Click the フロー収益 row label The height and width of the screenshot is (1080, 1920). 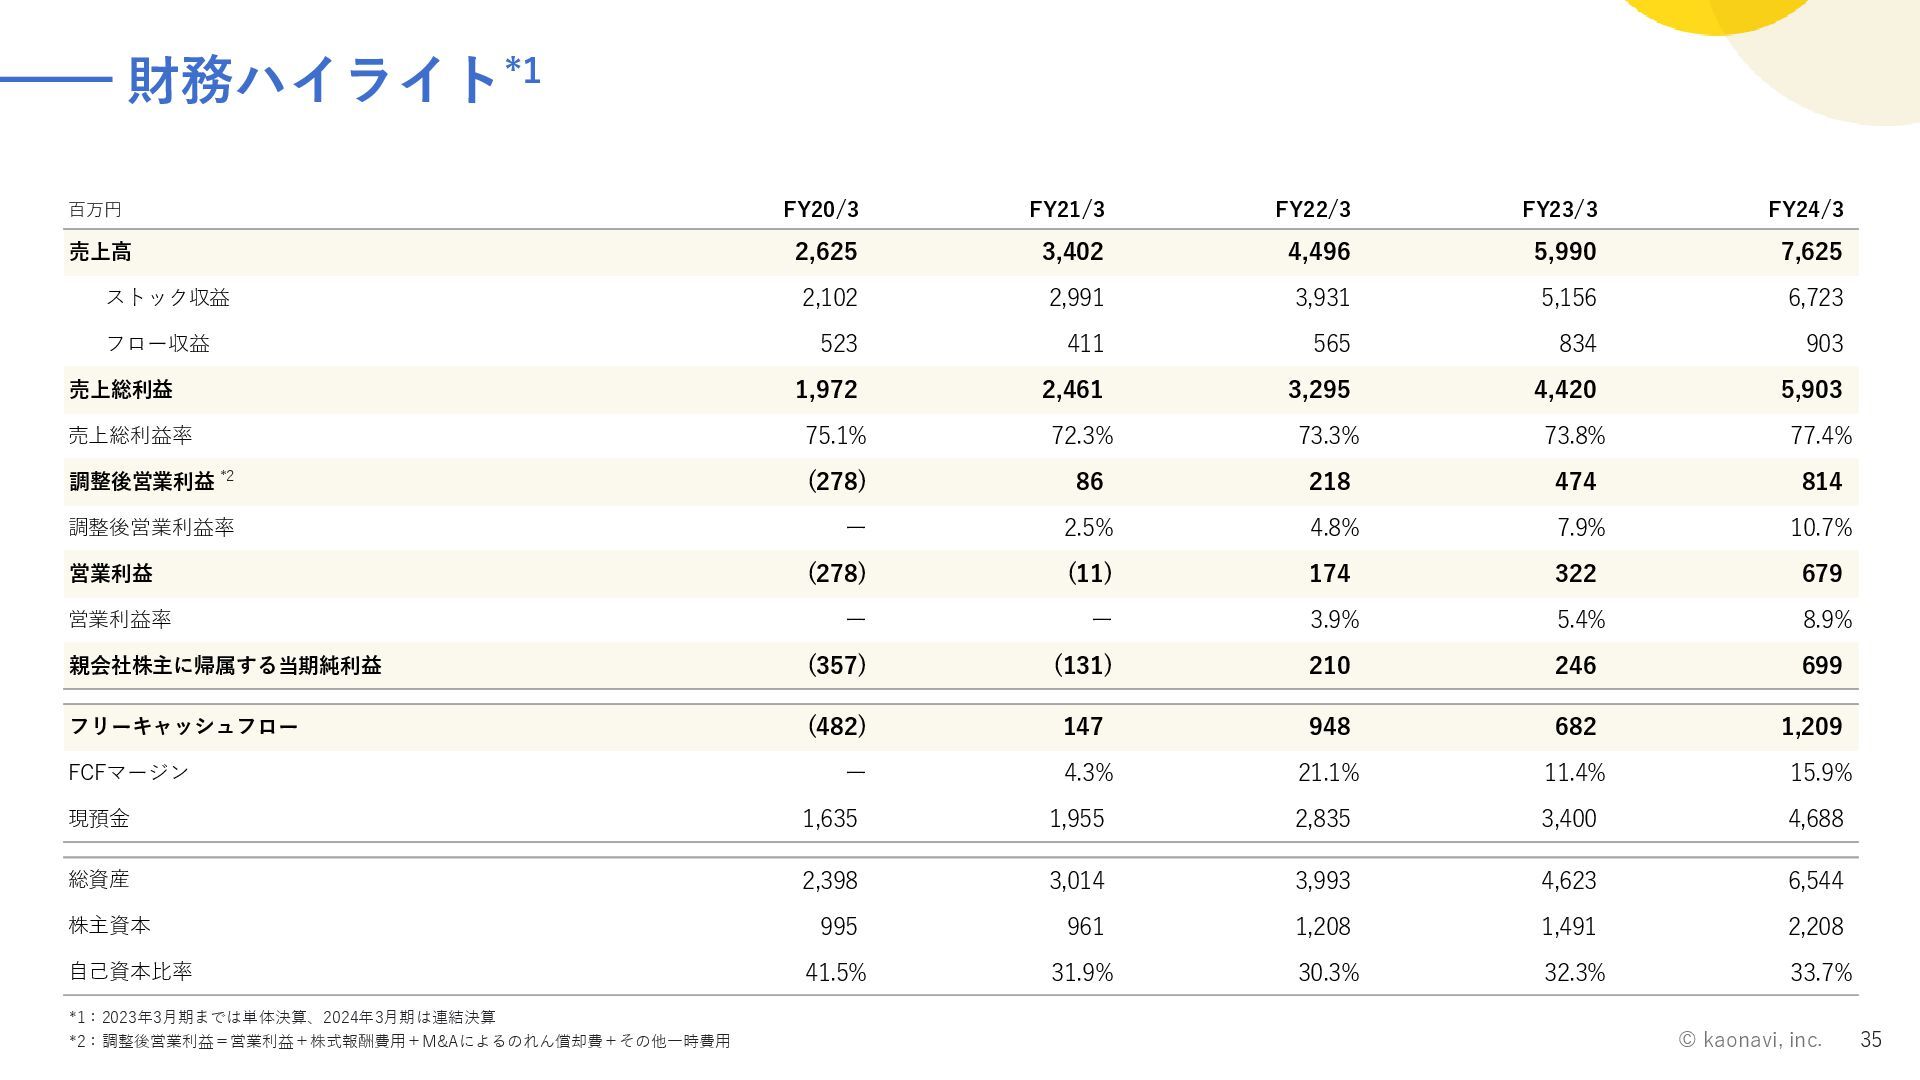coord(158,344)
